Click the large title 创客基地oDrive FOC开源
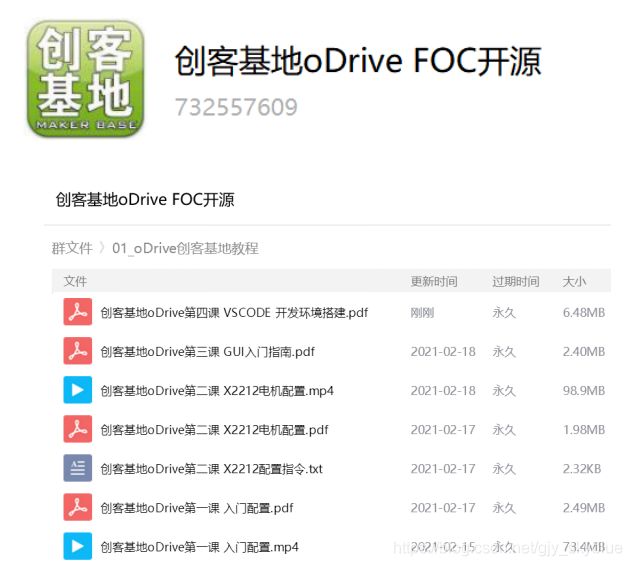This screenshot has height=566, width=632. click(358, 61)
